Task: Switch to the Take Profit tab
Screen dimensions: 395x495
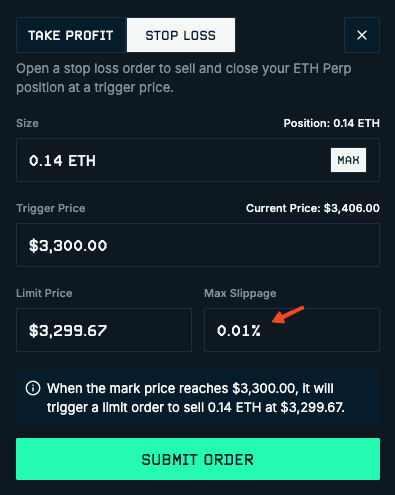Action: [x=71, y=35]
